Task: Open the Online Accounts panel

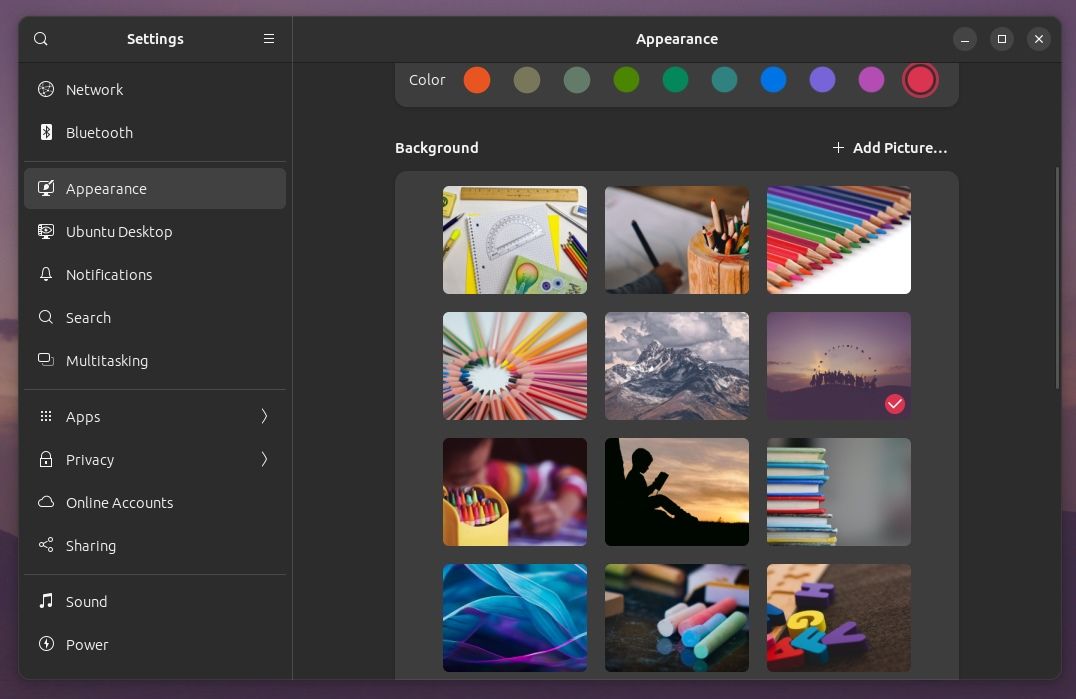Action: 119,503
